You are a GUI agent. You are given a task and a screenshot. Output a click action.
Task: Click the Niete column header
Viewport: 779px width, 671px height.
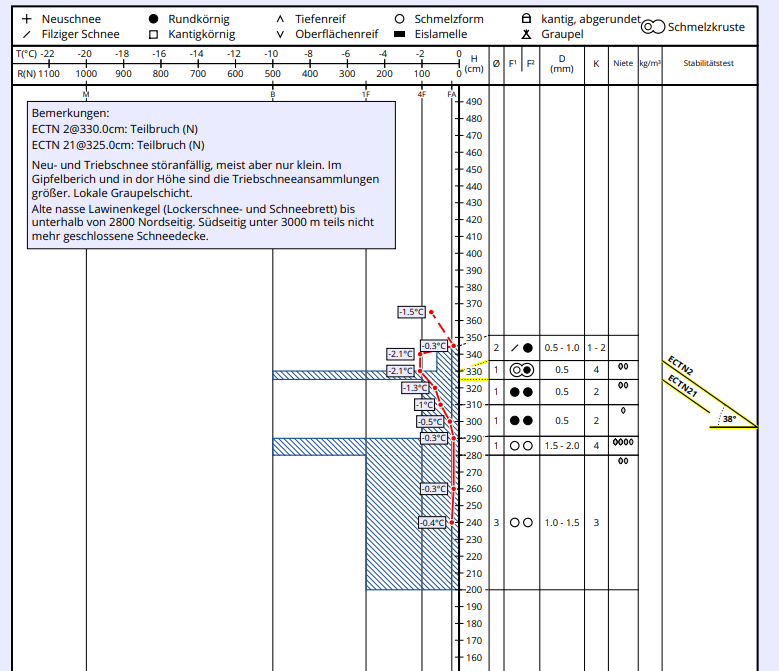tap(623, 63)
